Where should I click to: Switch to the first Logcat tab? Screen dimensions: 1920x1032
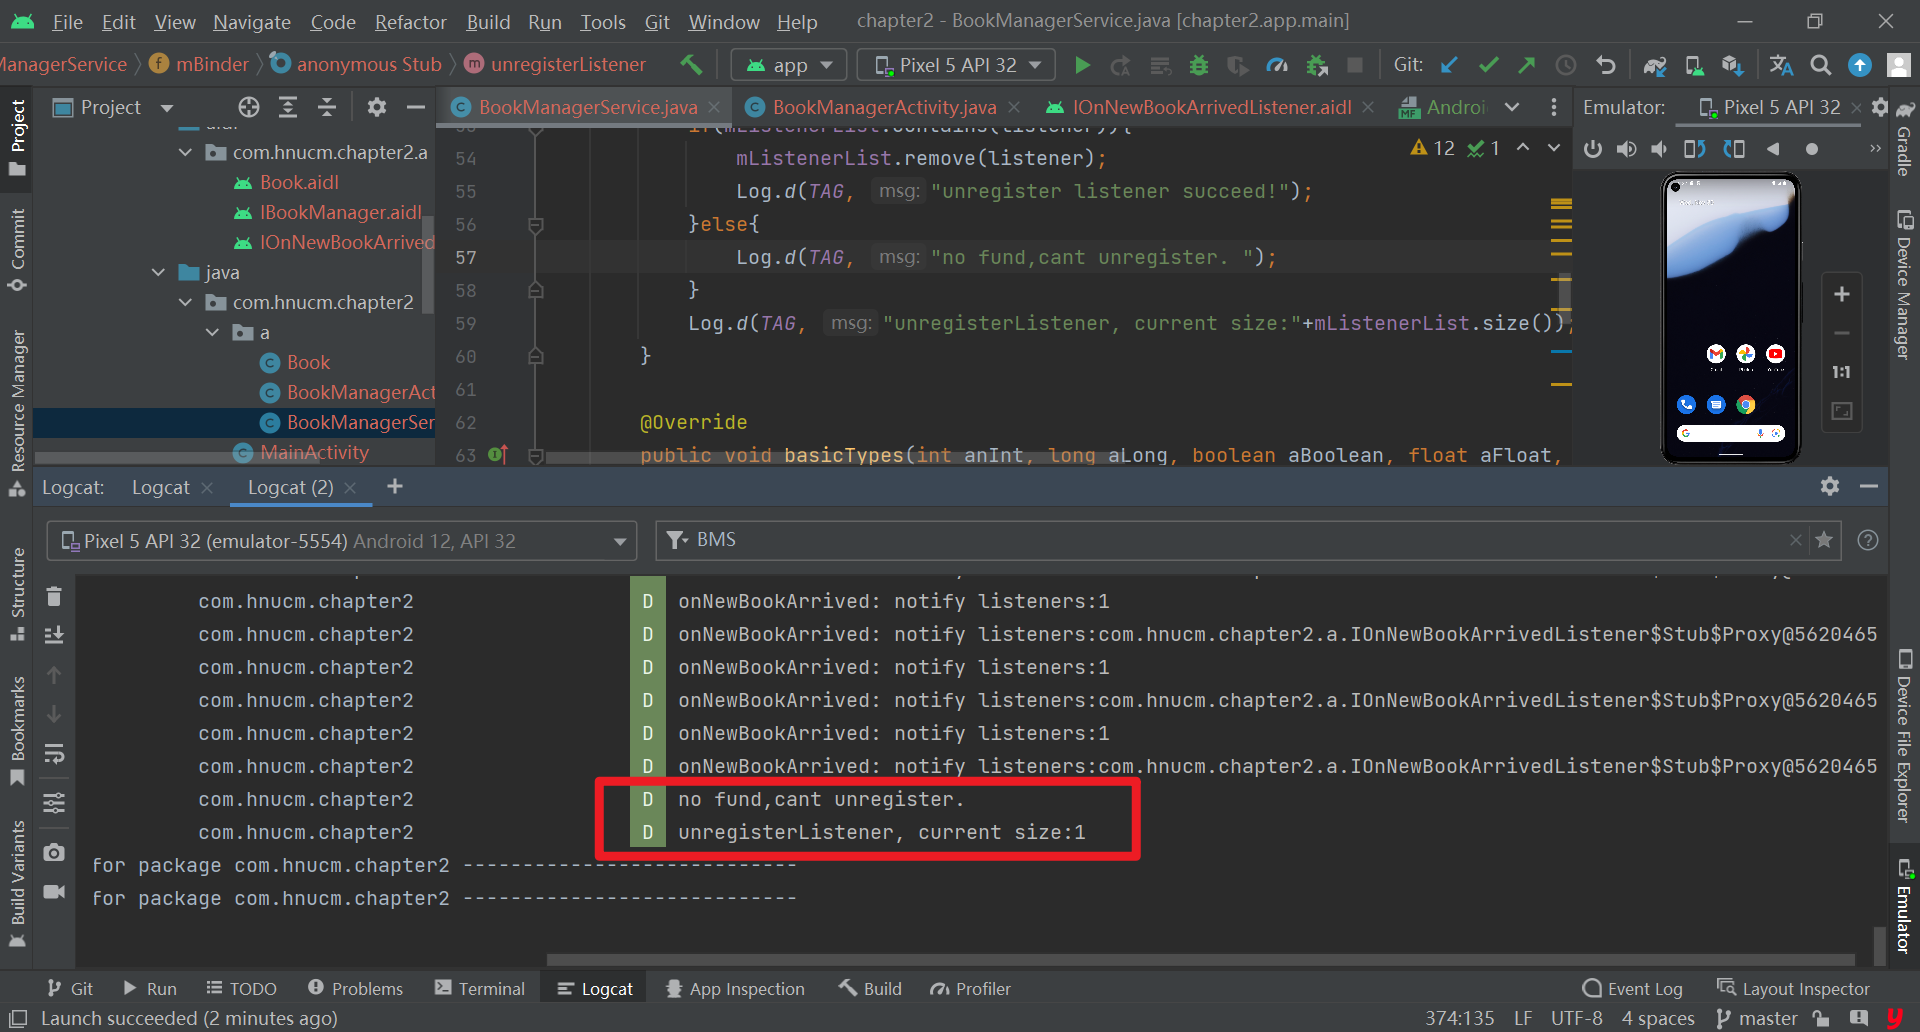pos(160,487)
